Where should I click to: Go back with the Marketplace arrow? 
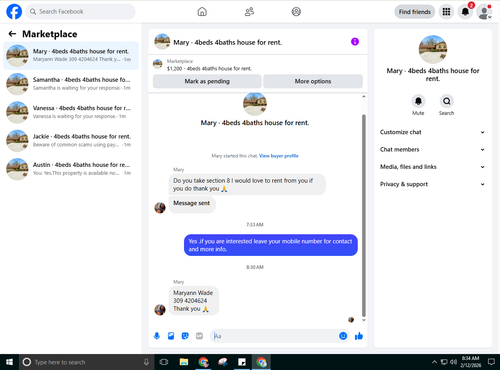click(12, 34)
